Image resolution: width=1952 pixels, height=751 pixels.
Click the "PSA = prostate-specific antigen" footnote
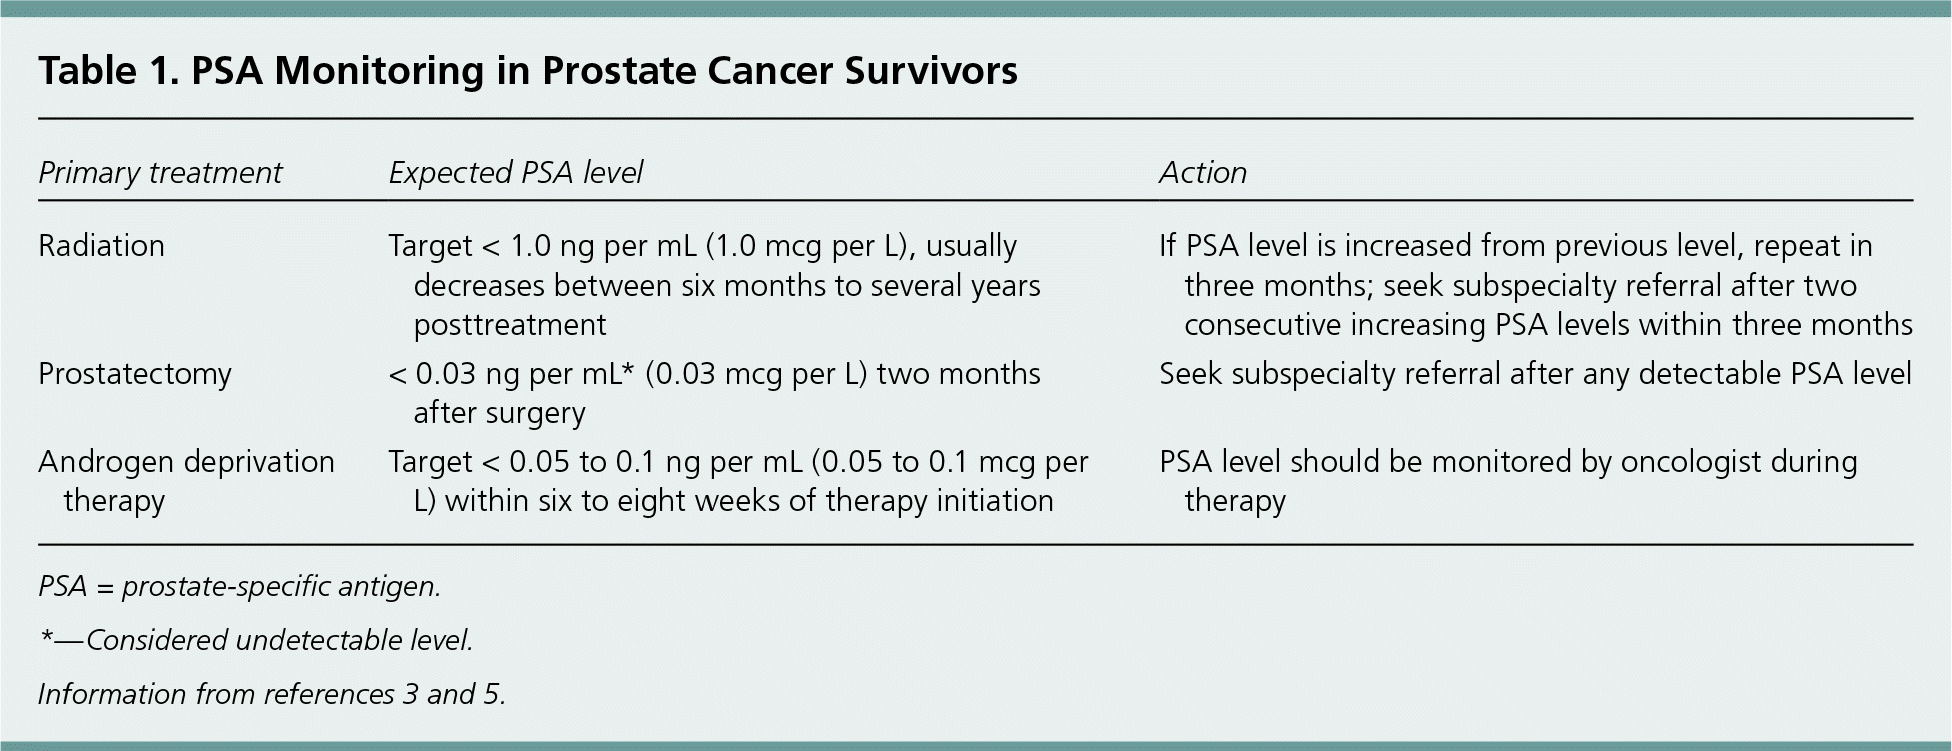point(239,586)
